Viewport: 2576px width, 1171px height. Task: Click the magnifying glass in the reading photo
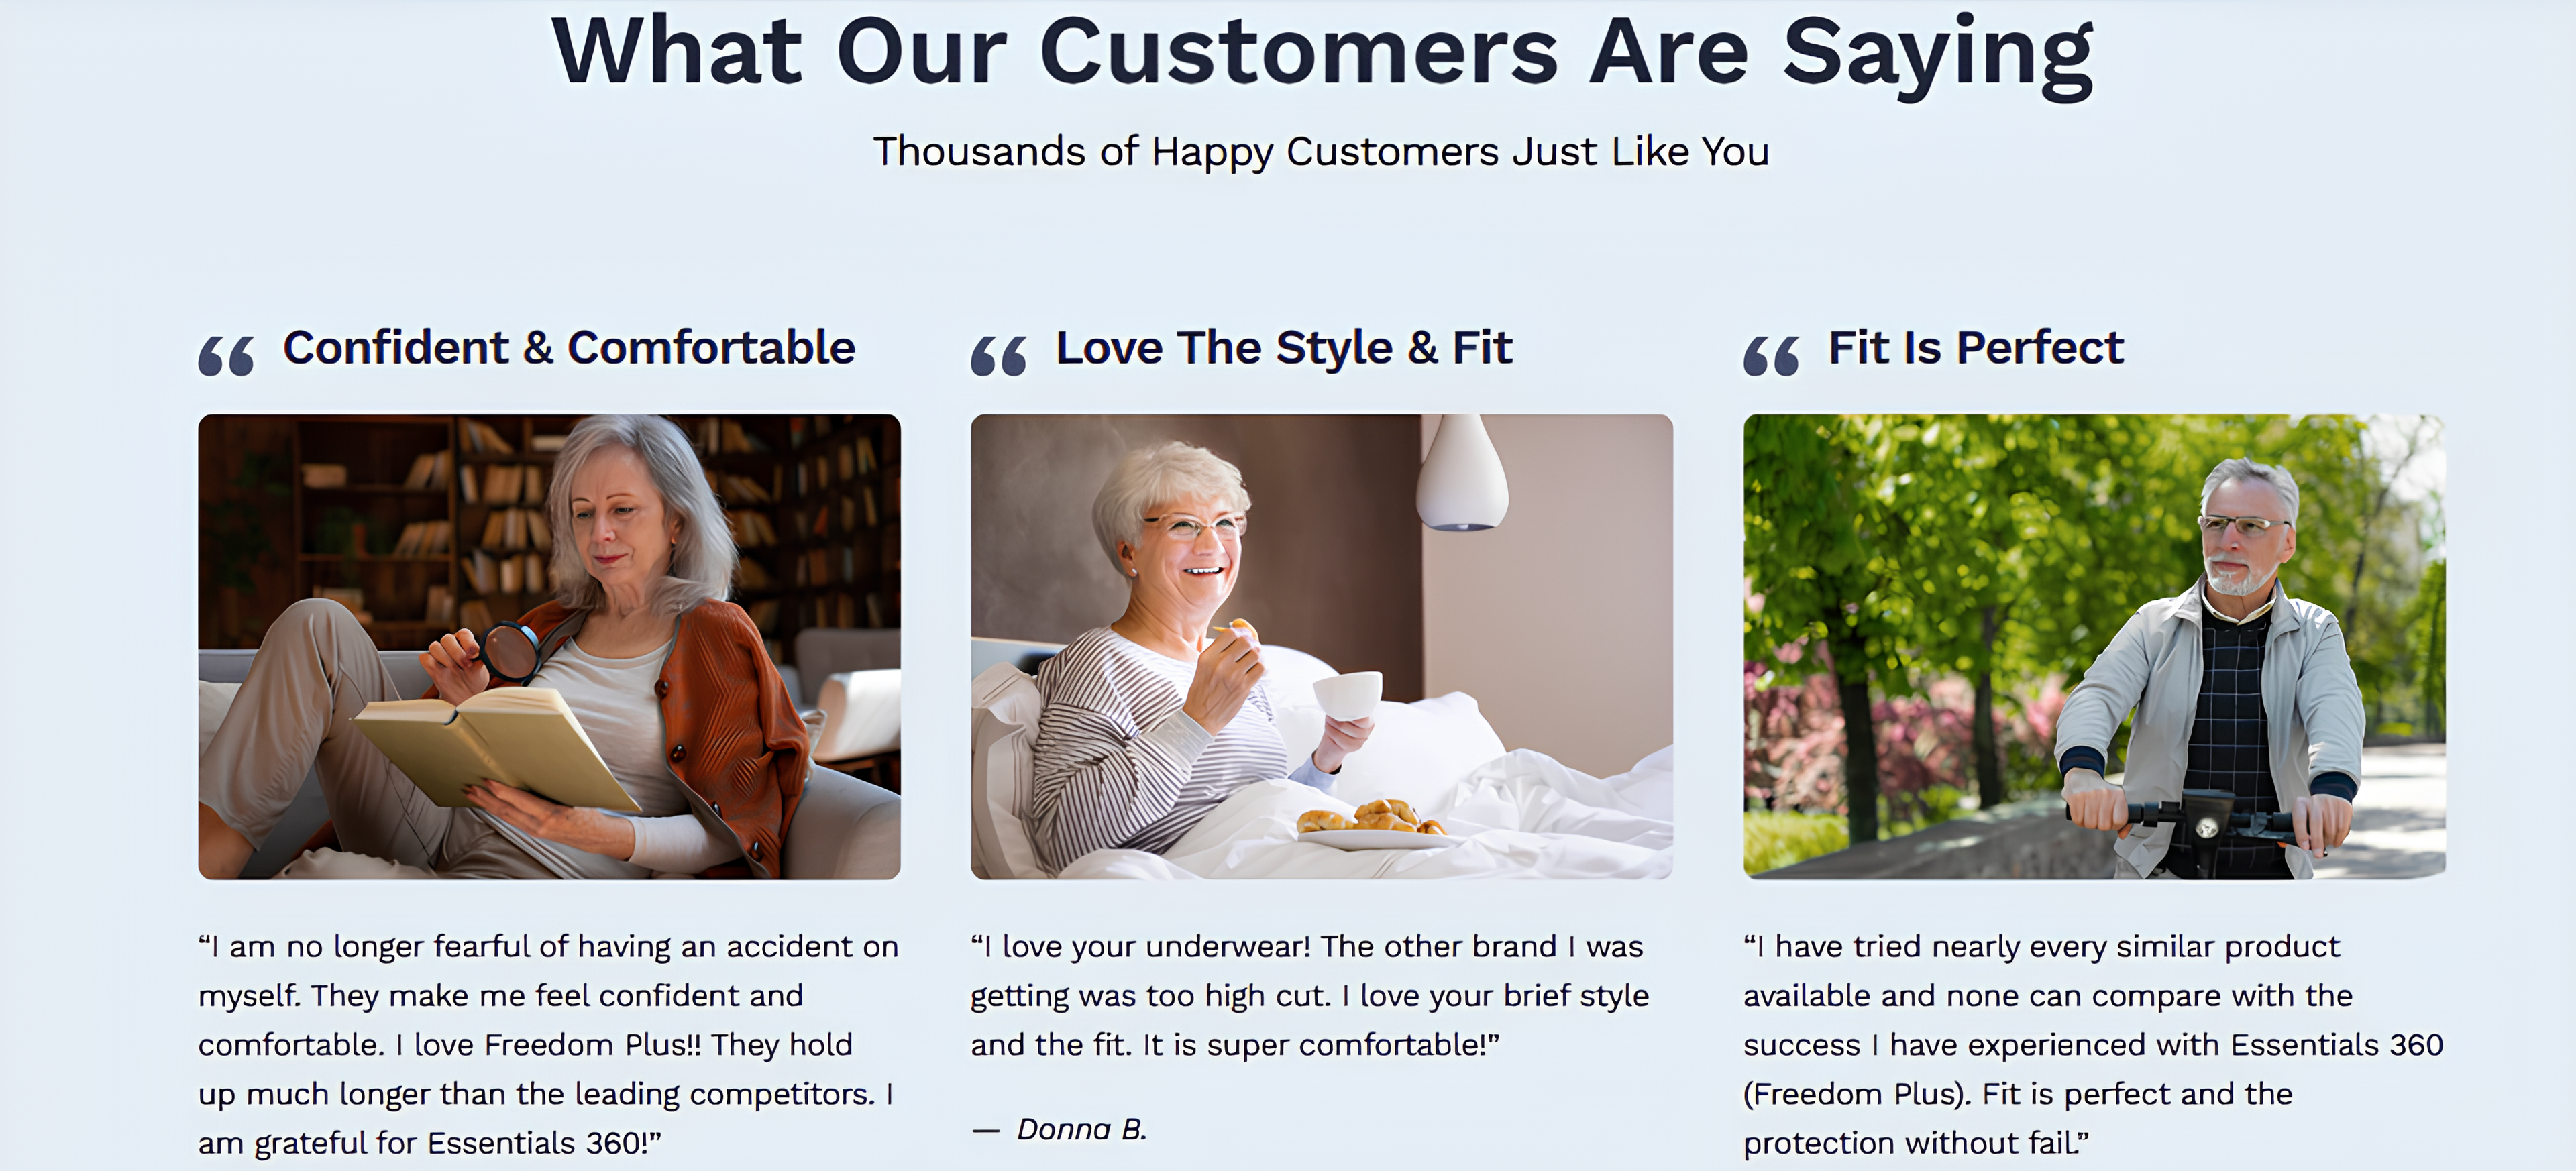click(x=511, y=650)
